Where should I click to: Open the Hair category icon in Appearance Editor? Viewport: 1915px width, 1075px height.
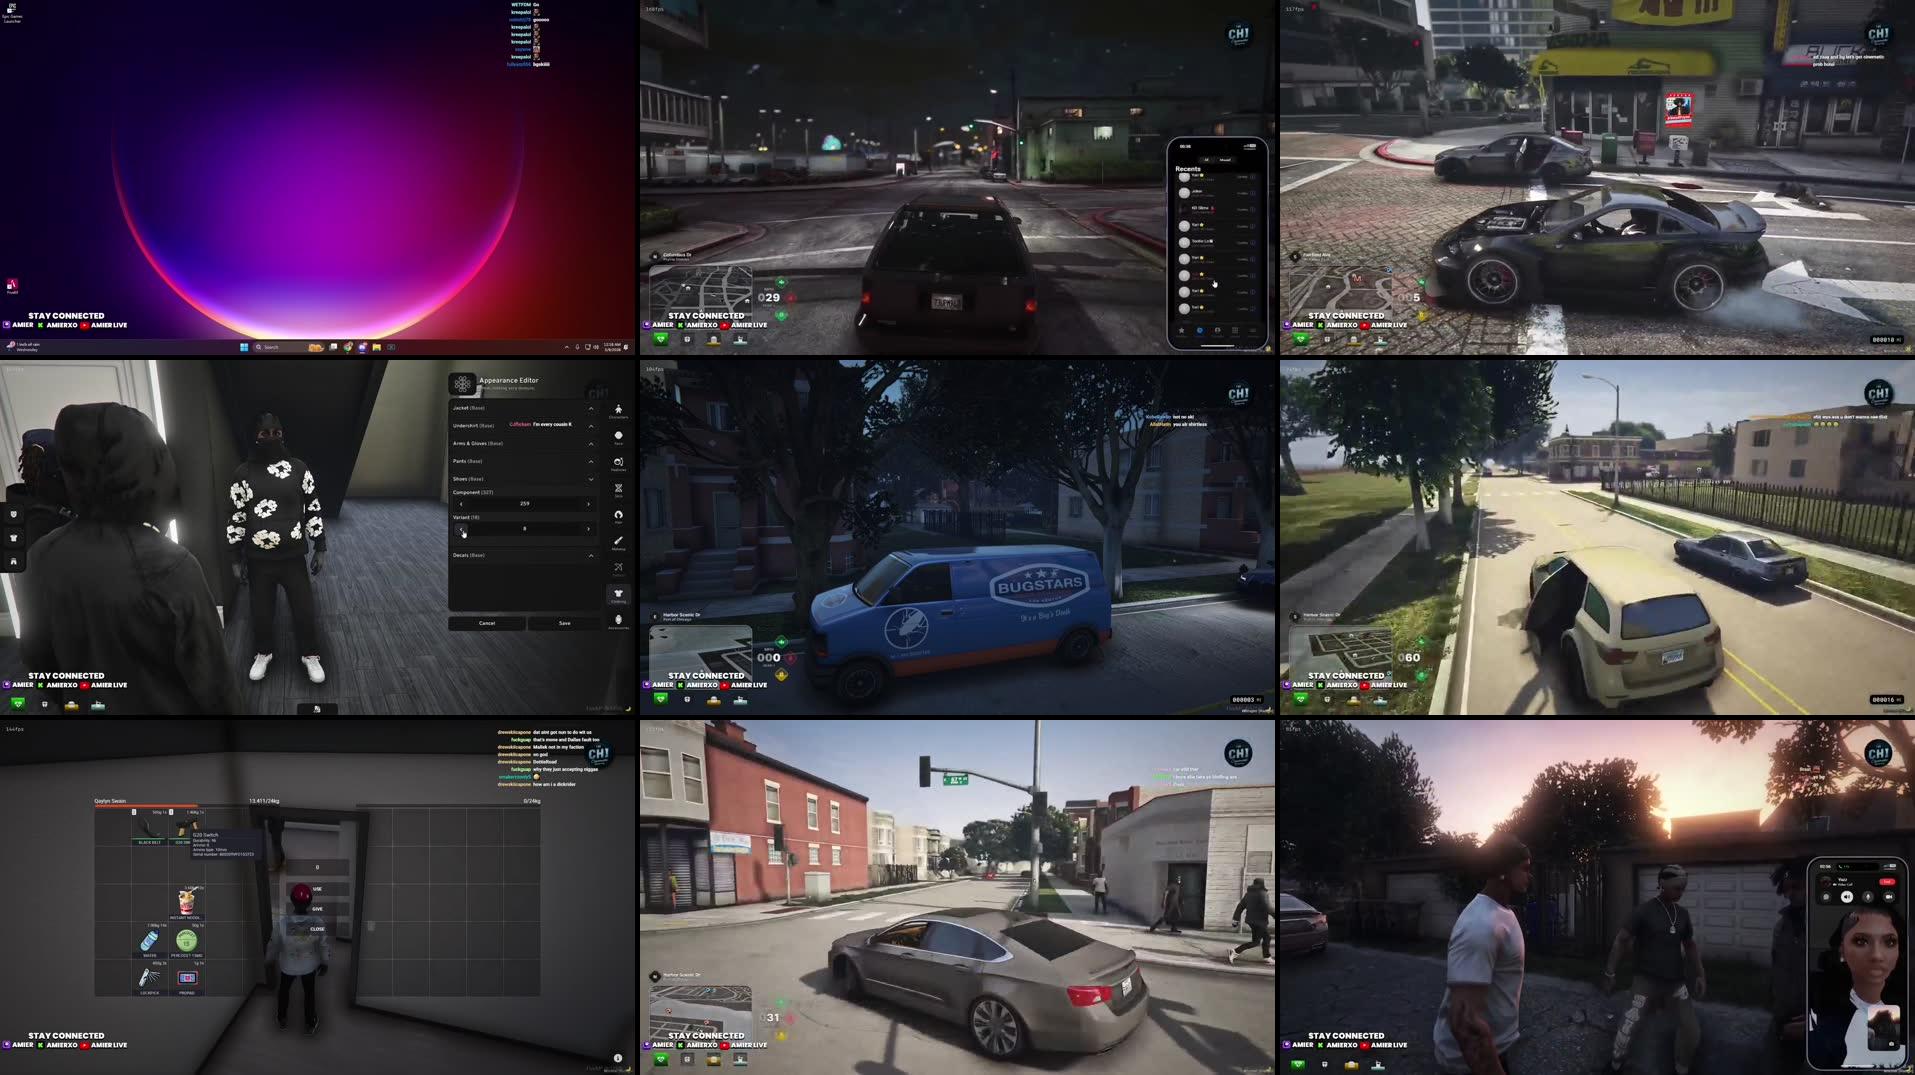coord(618,516)
